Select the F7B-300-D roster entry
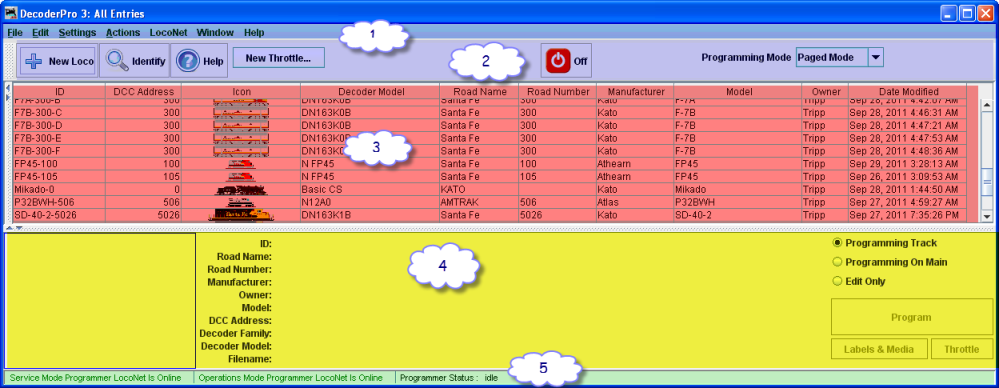Screen dimensions: 999x388 click(491, 126)
